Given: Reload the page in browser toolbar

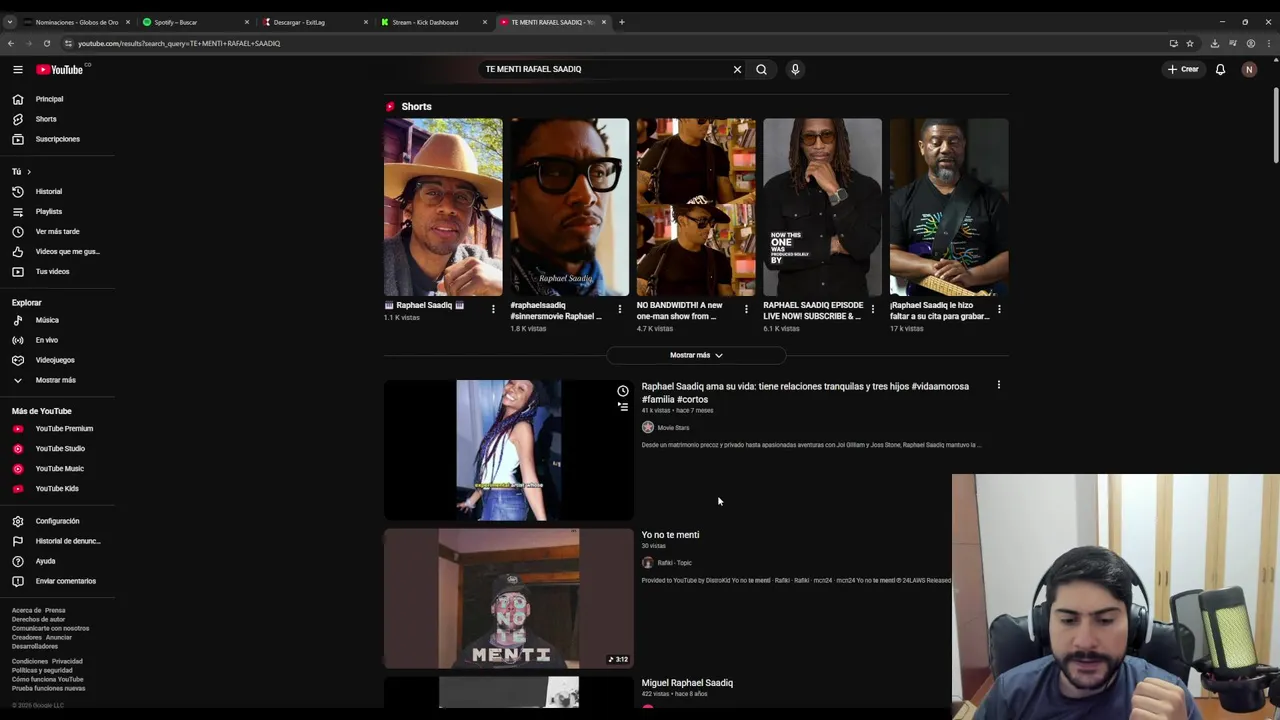Looking at the screenshot, I should 46,43.
